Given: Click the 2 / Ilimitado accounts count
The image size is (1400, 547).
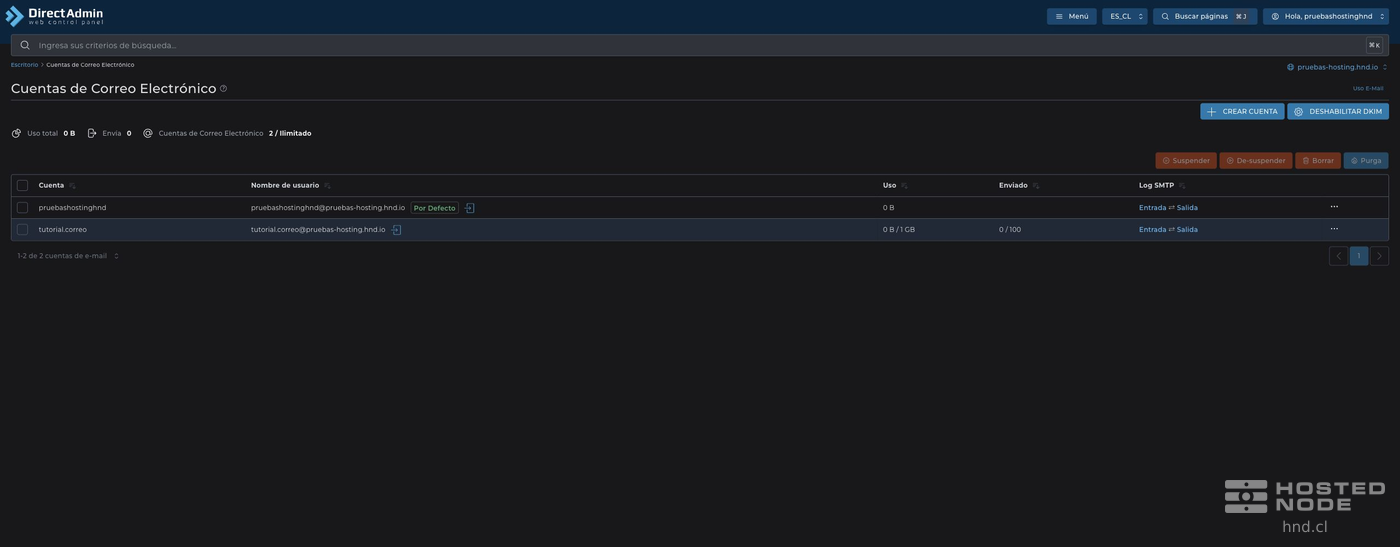Looking at the screenshot, I should 290,133.
